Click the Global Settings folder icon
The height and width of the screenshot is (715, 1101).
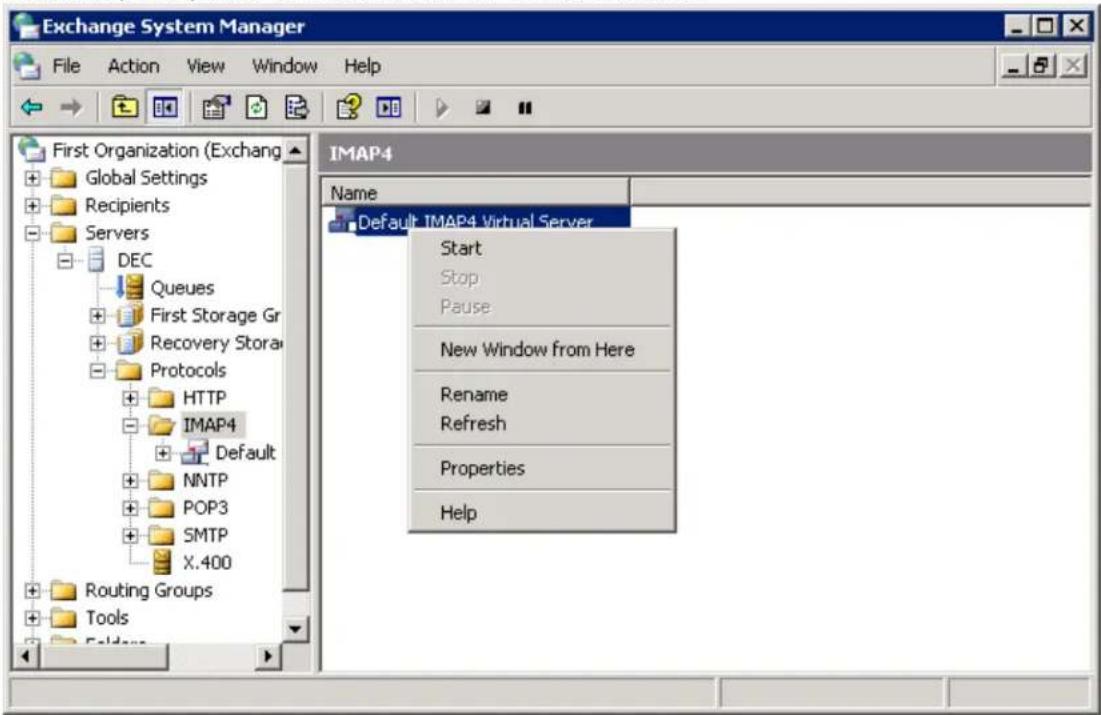(x=63, y=178)
